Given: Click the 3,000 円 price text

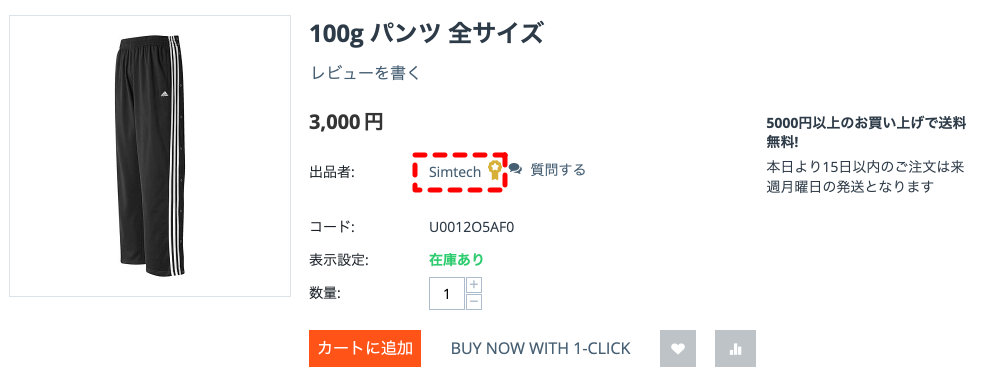Looking at the screenshot, I should click(x=346, y=121).
